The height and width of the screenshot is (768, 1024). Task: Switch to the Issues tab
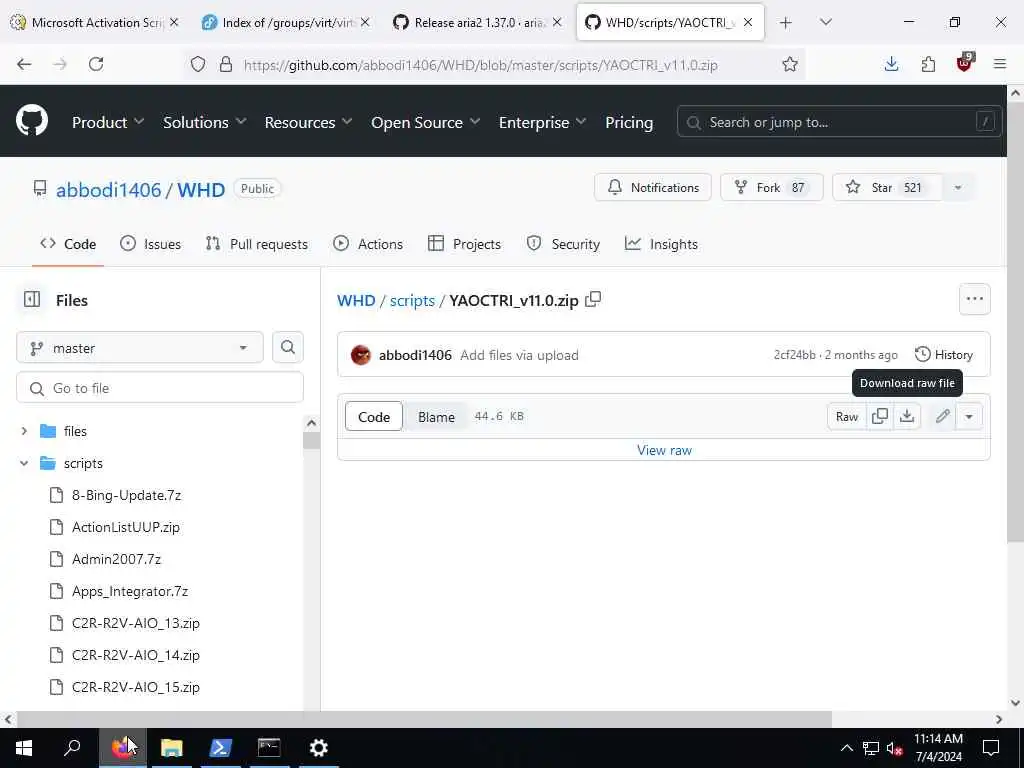coord(150,244)
